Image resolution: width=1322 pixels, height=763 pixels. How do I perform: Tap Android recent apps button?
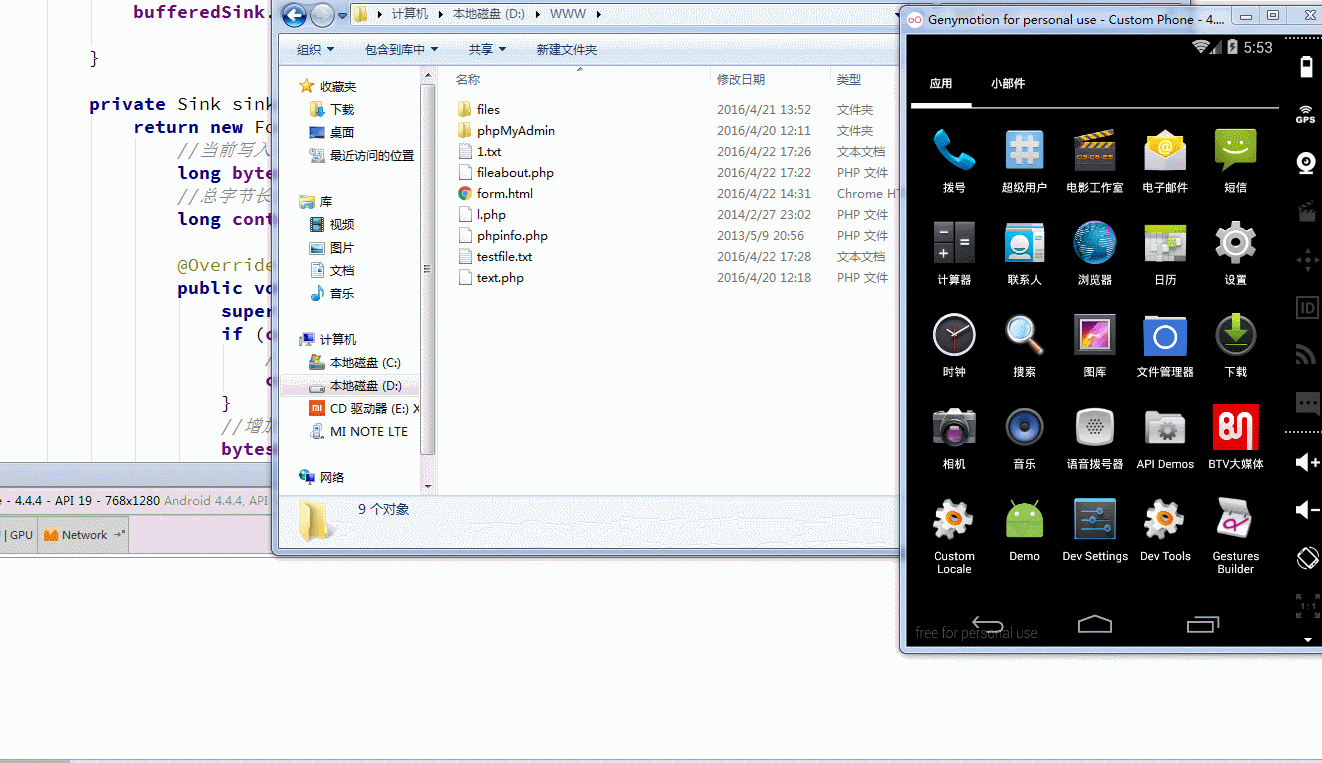(x=1202, y=624)
